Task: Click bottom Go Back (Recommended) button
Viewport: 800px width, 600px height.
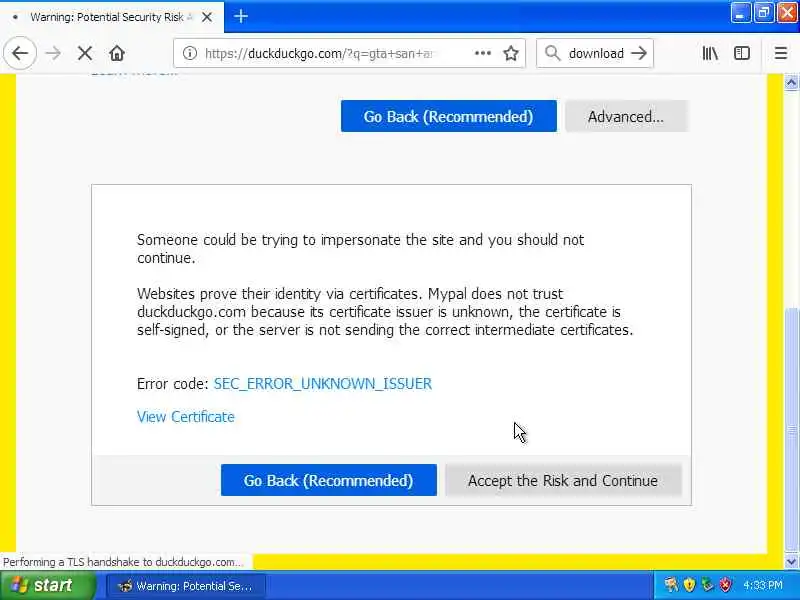Action: pos(329,480)
